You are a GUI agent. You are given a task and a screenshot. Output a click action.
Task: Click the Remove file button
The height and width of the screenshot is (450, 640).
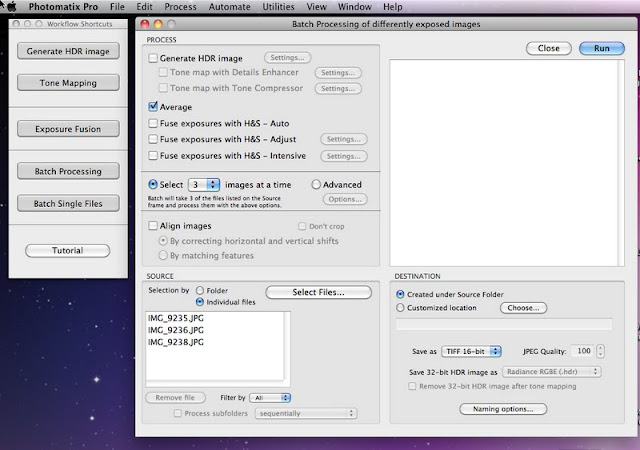(x=175, y=397)
